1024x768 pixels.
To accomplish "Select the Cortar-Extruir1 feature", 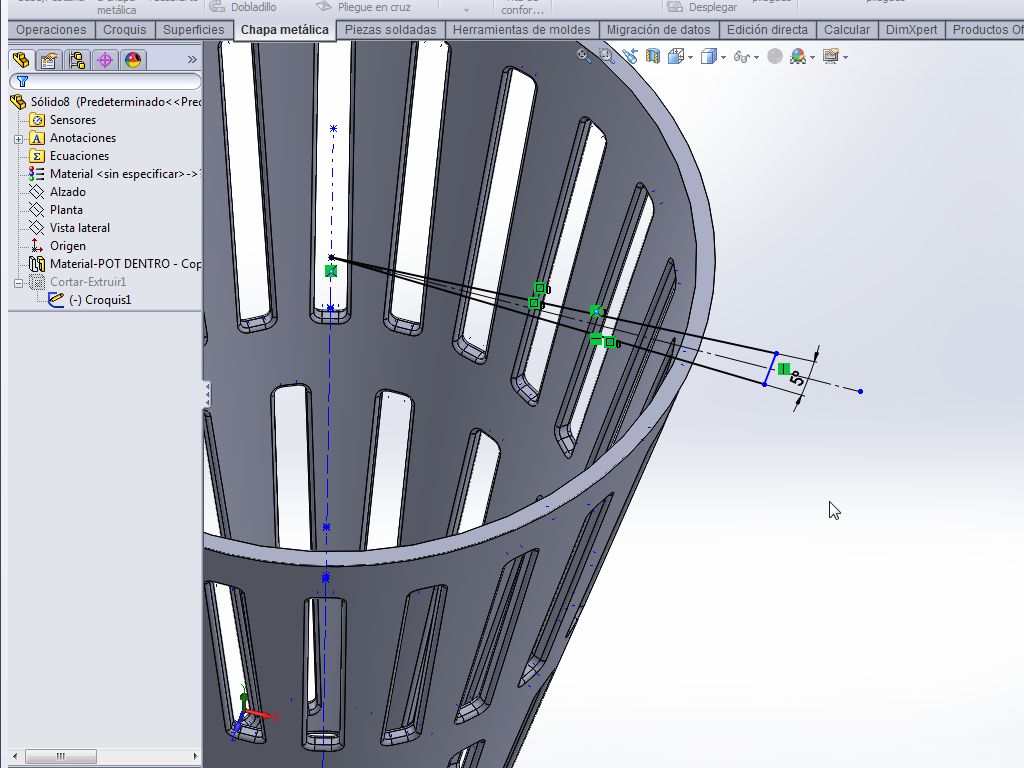I will point(88,281).
